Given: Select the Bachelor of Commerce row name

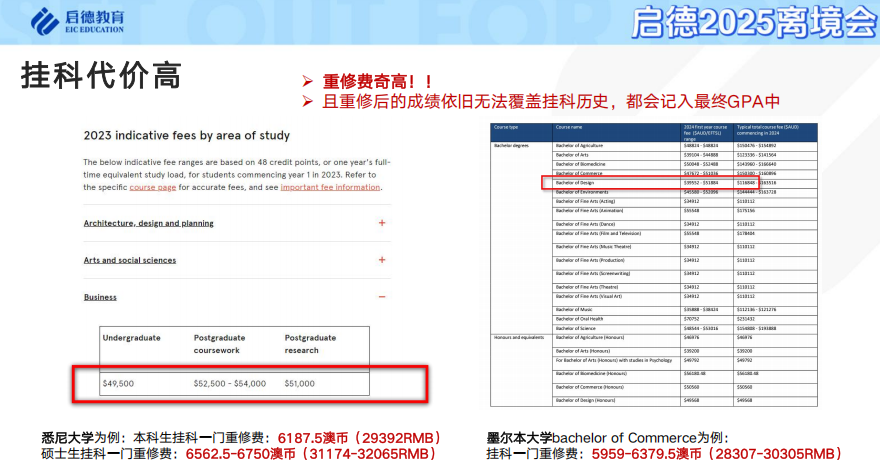Looking at the screenshot, I should [x=579, y=173].
